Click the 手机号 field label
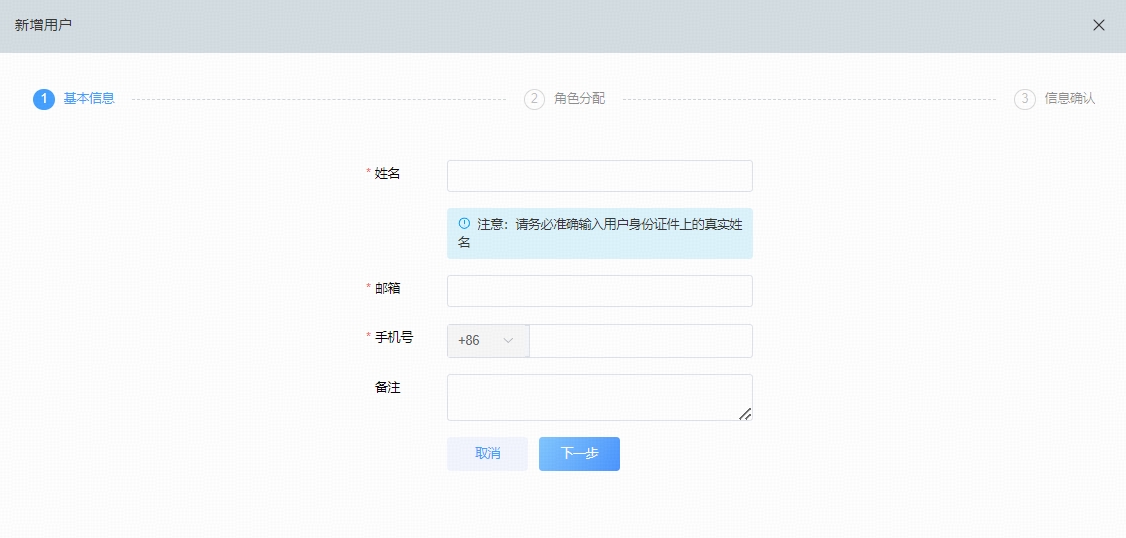 click(x=394, y=337)
